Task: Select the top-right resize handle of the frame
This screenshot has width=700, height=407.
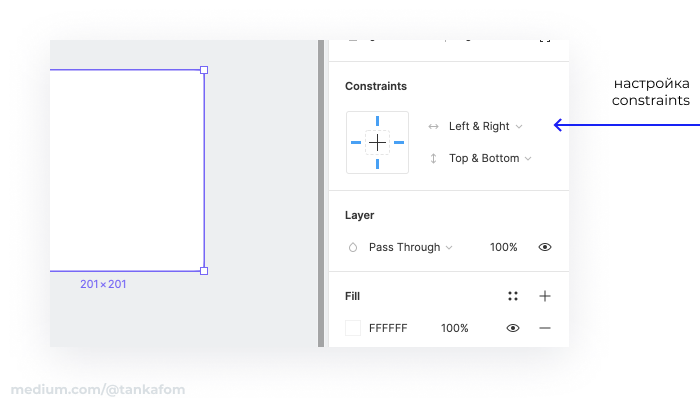Action: coord(204,70)
